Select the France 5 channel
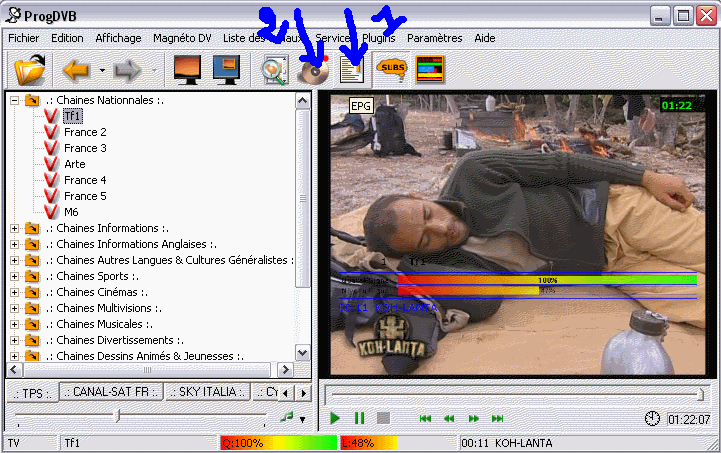721x453 pixels. click(x=85, y=196)
